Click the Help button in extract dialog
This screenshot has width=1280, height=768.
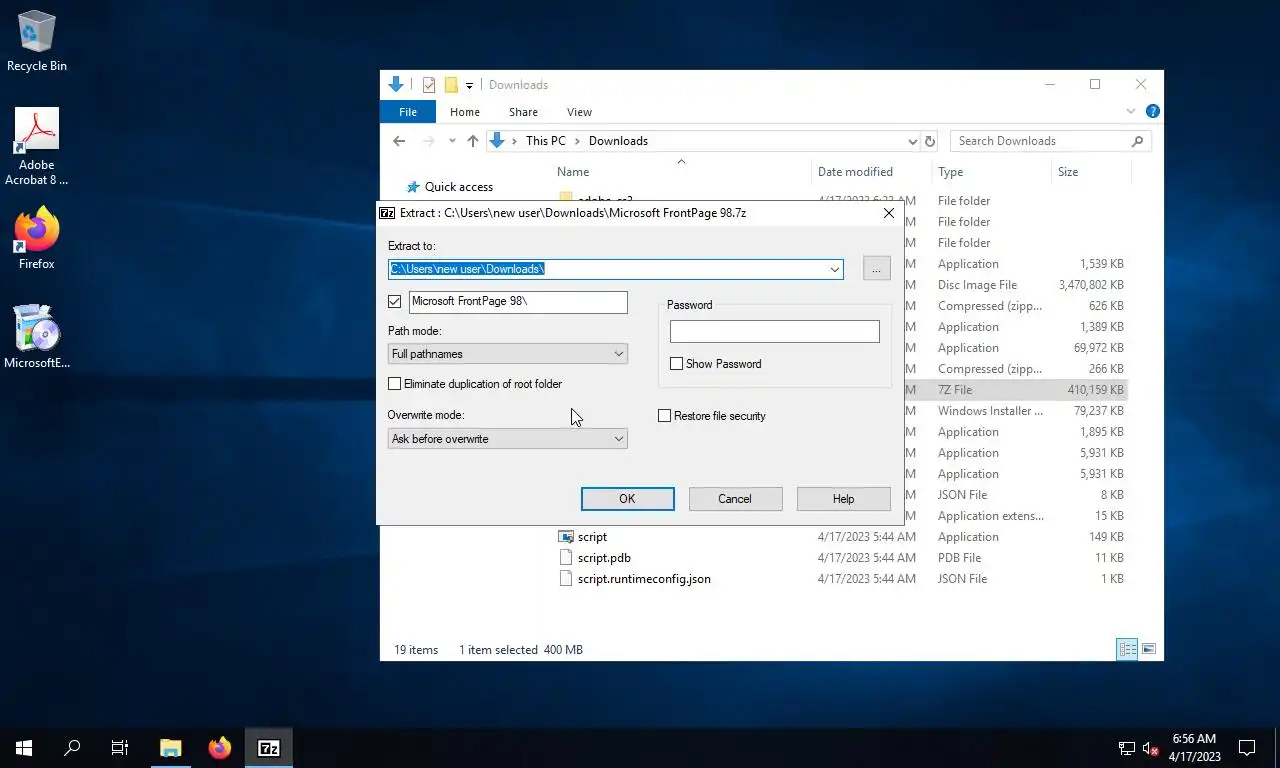click(843, 499)
